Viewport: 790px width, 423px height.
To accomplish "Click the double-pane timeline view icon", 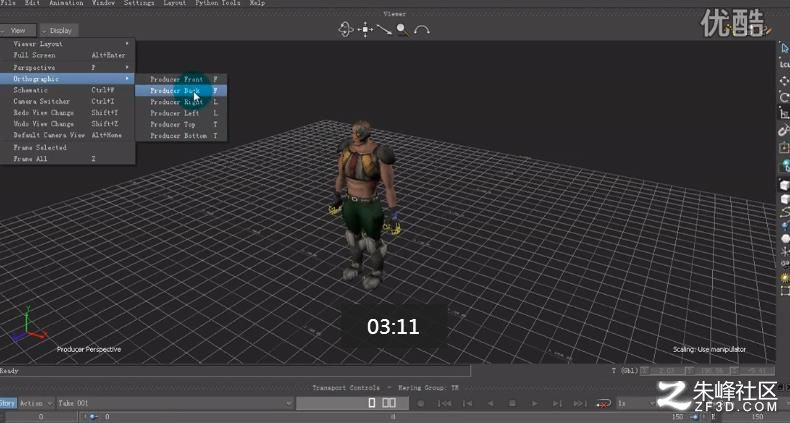I will click(389, 403).
